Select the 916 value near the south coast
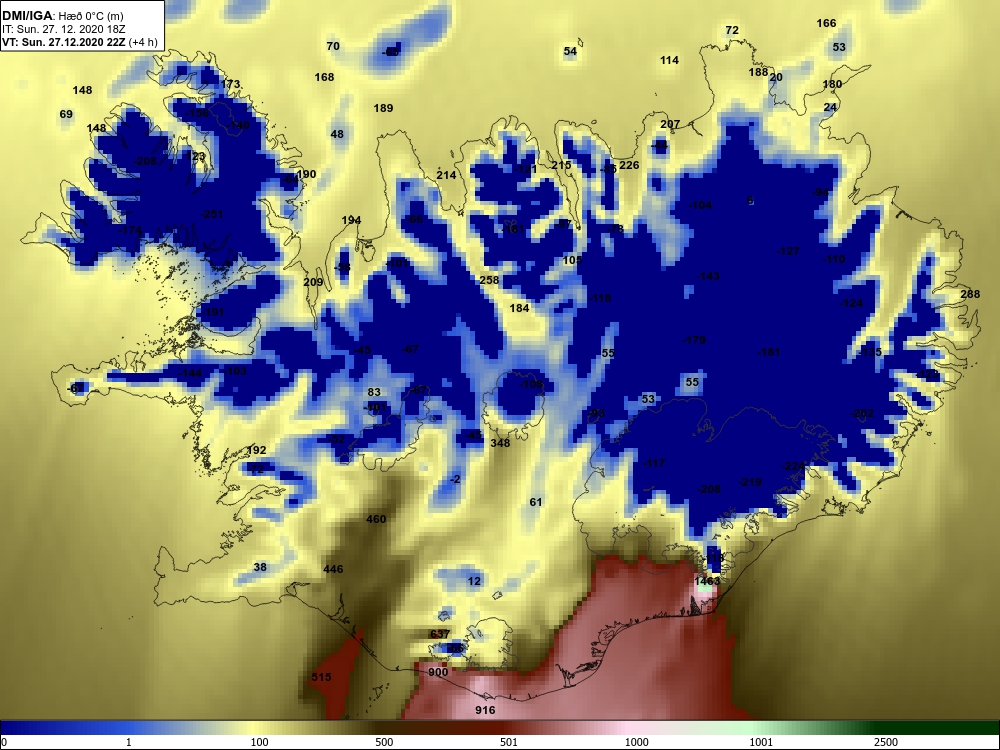 coord(485,710)
